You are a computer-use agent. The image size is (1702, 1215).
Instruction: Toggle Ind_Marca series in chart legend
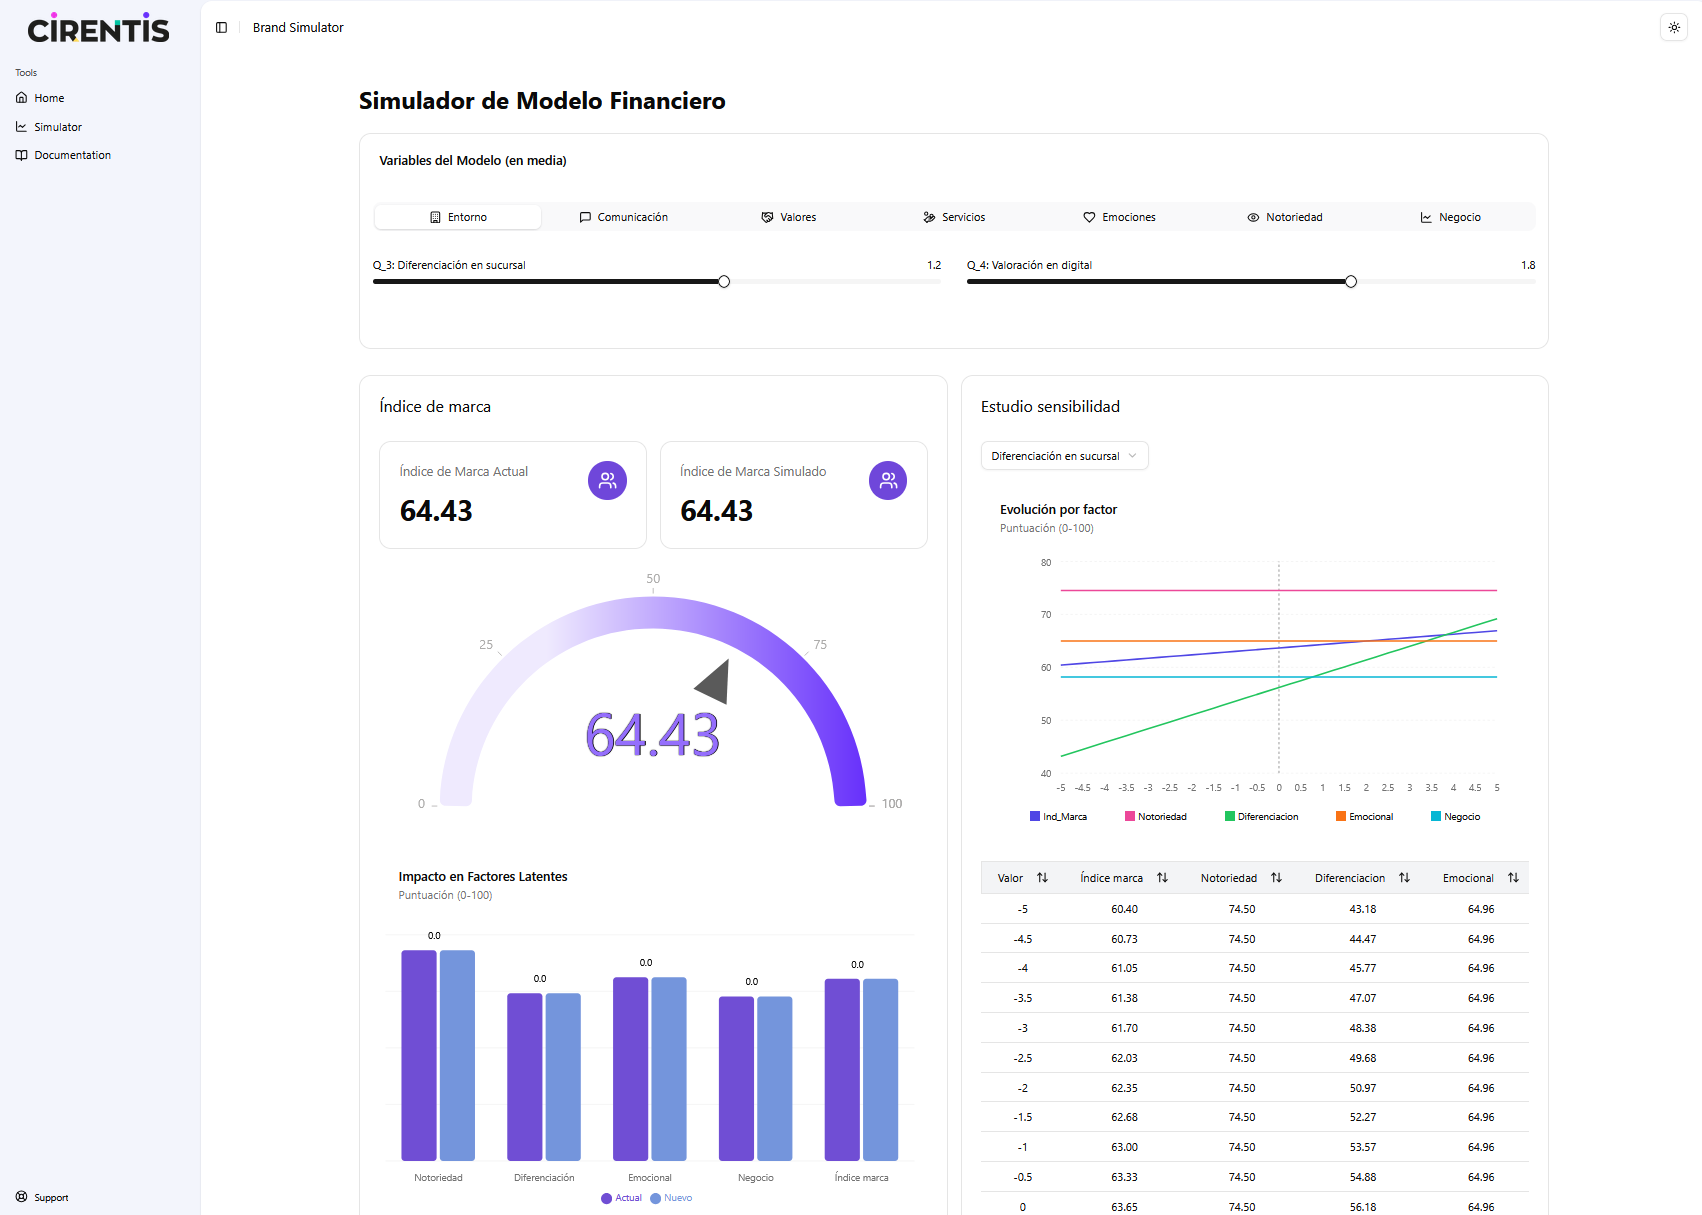point(1058,817)
